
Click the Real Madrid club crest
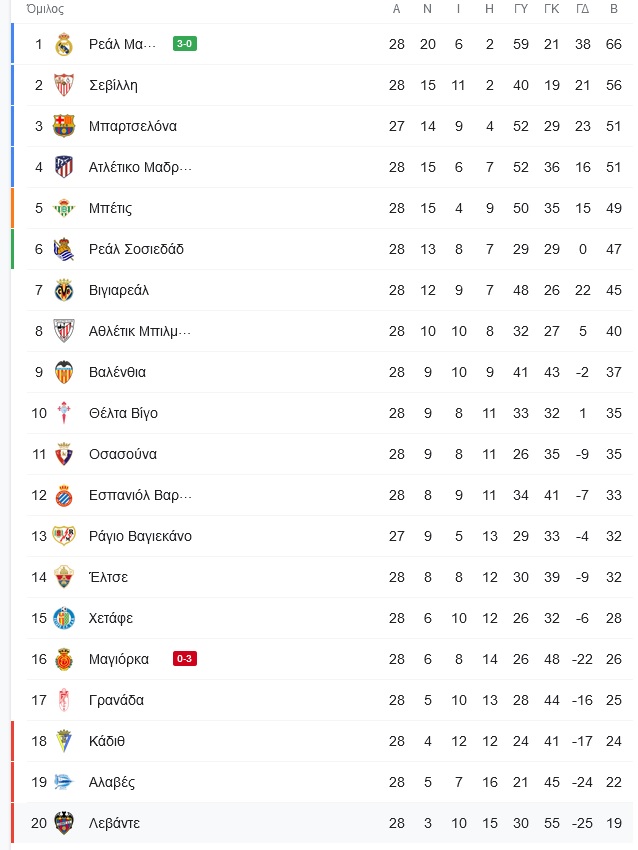pos(64,44)
